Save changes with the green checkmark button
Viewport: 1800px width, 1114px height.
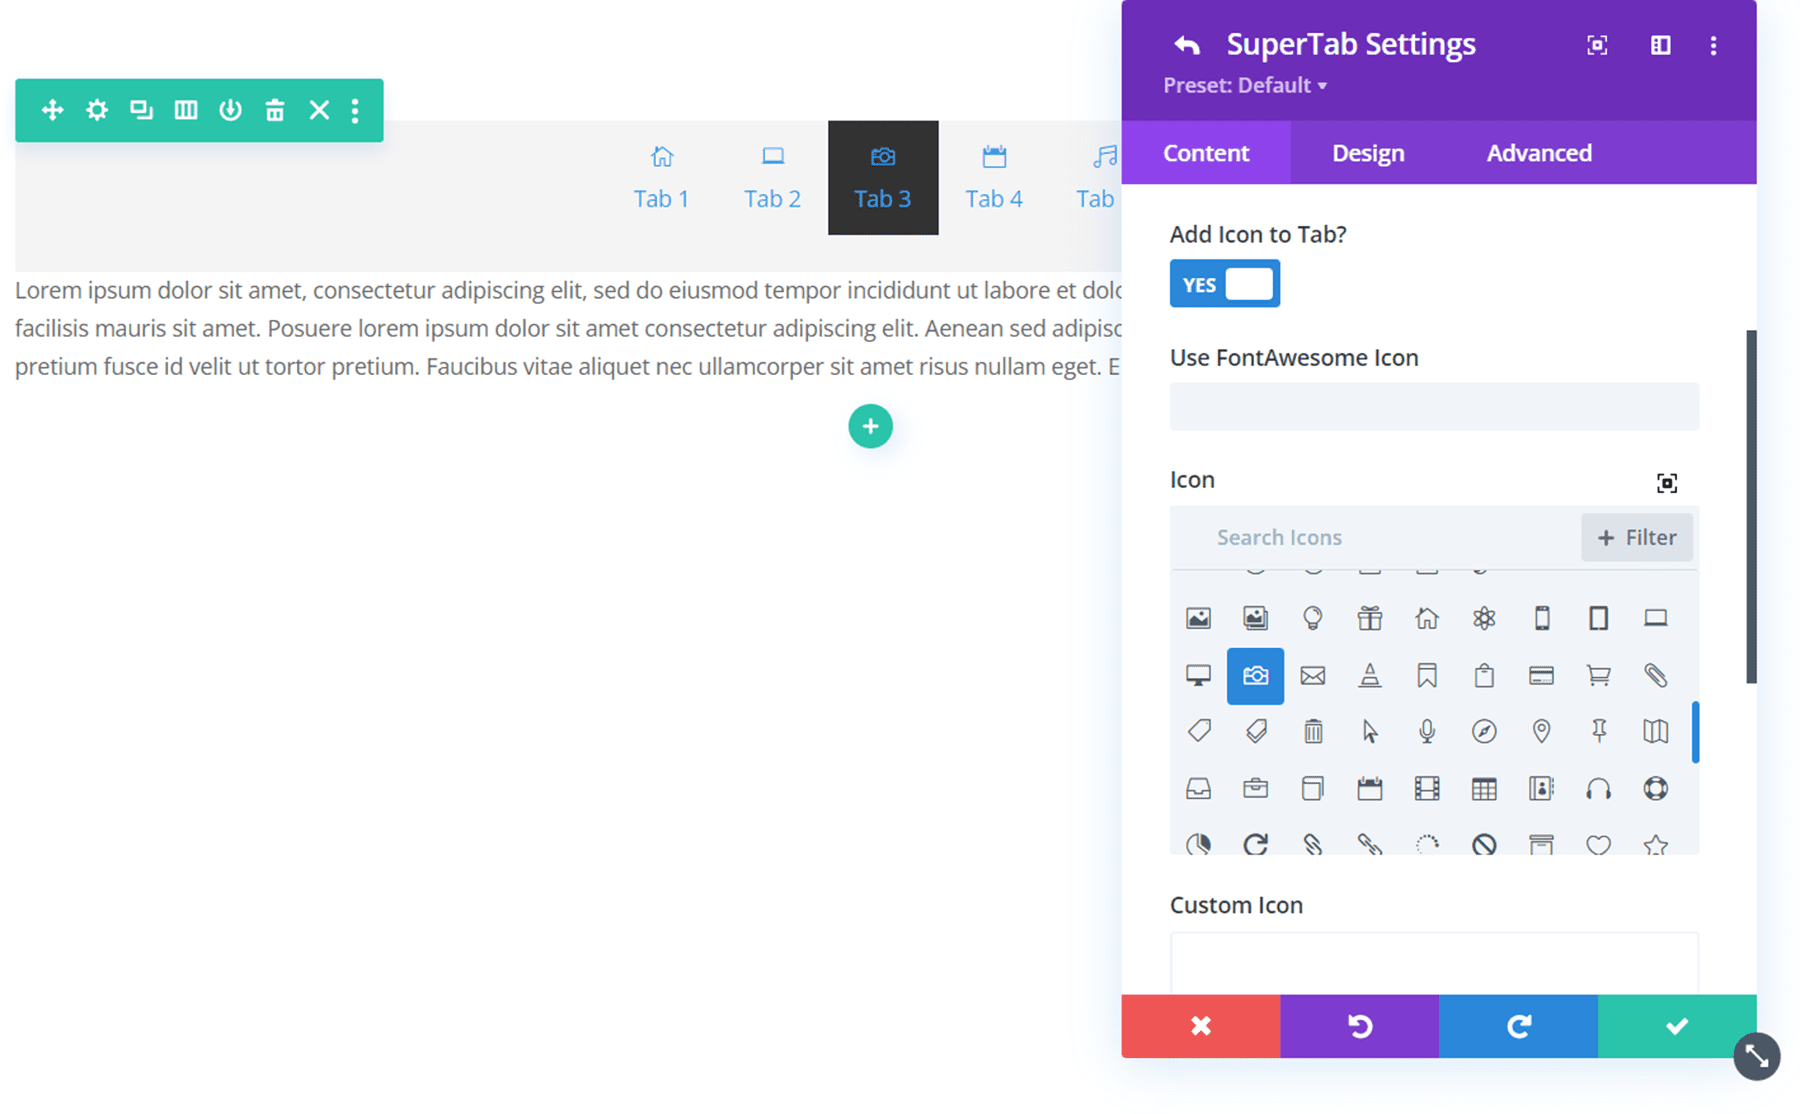[x=1676, y=1026]
